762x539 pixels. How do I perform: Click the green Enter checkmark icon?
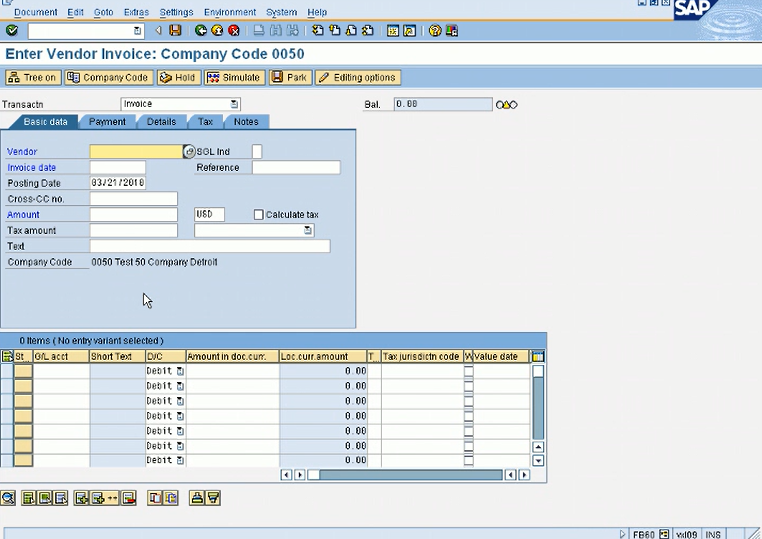[12, 31]
